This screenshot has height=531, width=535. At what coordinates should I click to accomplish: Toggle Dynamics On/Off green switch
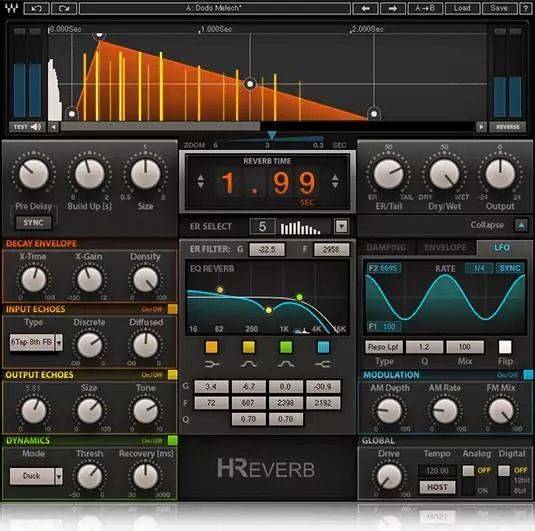tap(172, 440)
